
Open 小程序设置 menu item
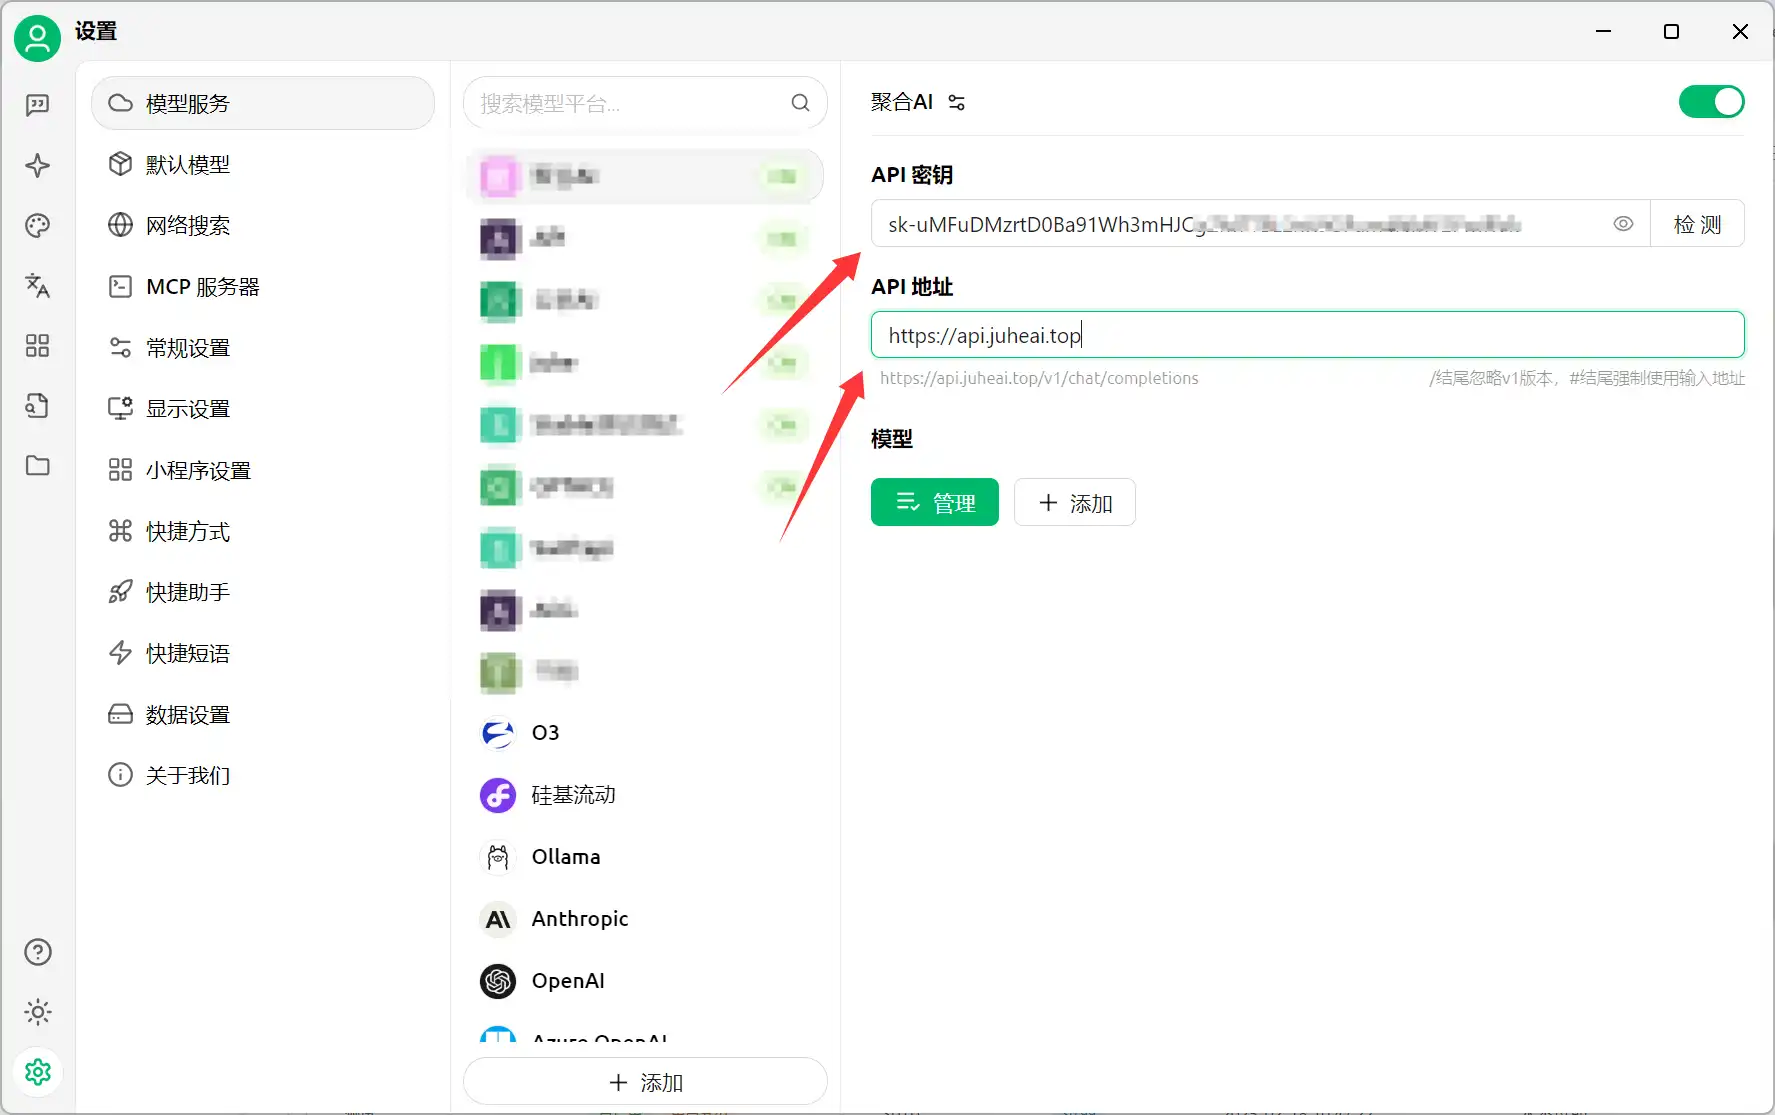(263, 470)
